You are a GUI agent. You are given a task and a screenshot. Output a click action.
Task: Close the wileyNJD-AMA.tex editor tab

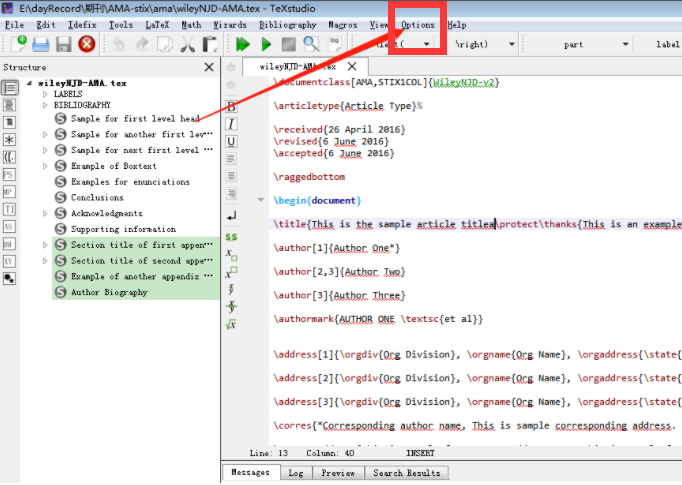[x=352, y=67]
